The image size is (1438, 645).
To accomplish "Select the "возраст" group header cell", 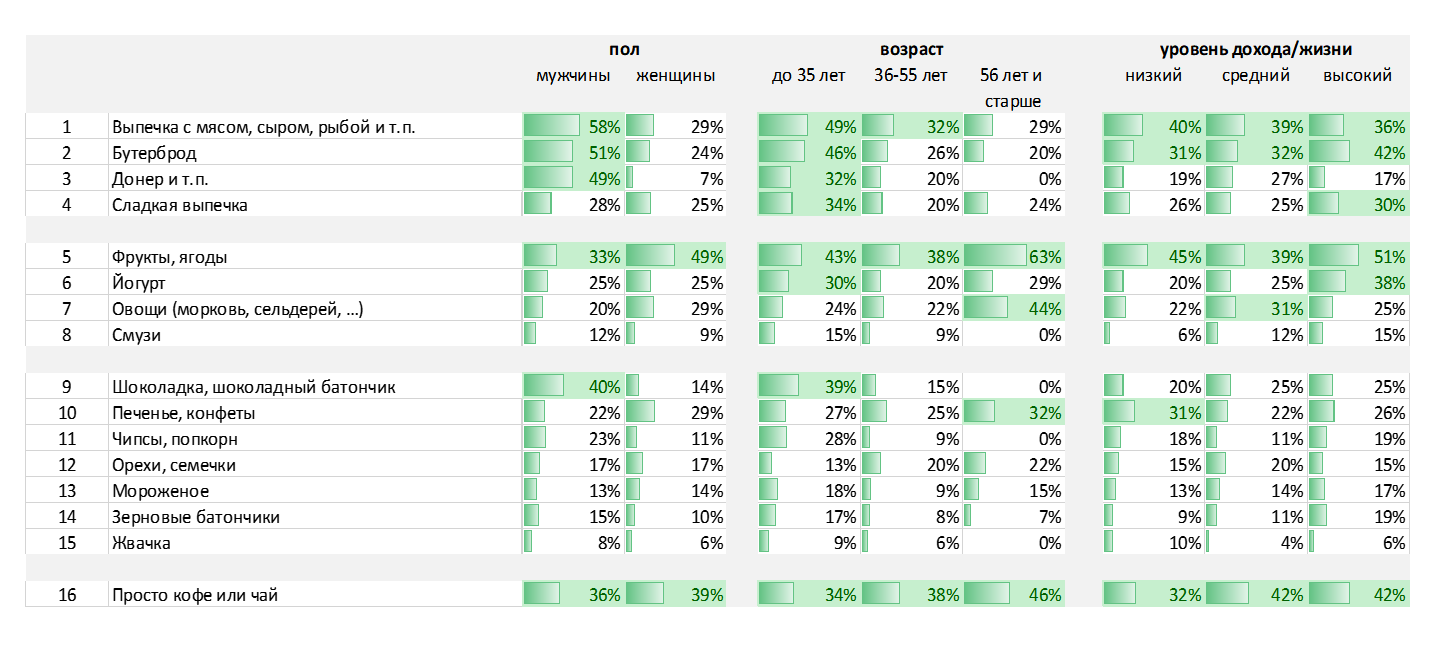I will coord(911,49).
